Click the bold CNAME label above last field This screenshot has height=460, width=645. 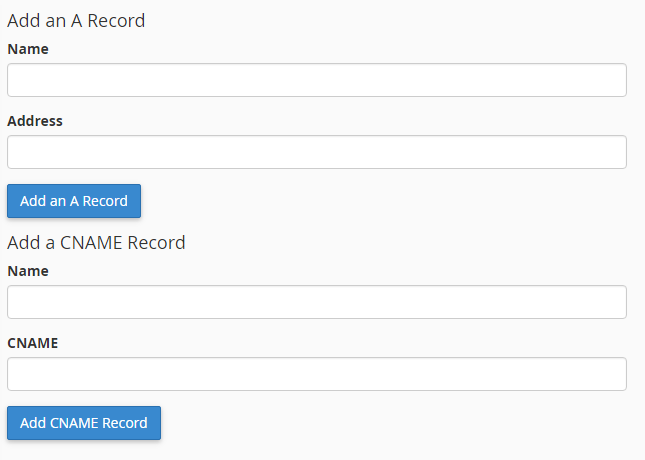32,343
